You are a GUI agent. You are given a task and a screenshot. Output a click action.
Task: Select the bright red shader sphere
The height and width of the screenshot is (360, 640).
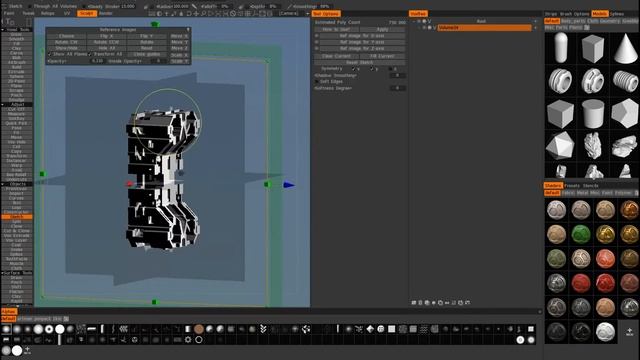[605, 283]
